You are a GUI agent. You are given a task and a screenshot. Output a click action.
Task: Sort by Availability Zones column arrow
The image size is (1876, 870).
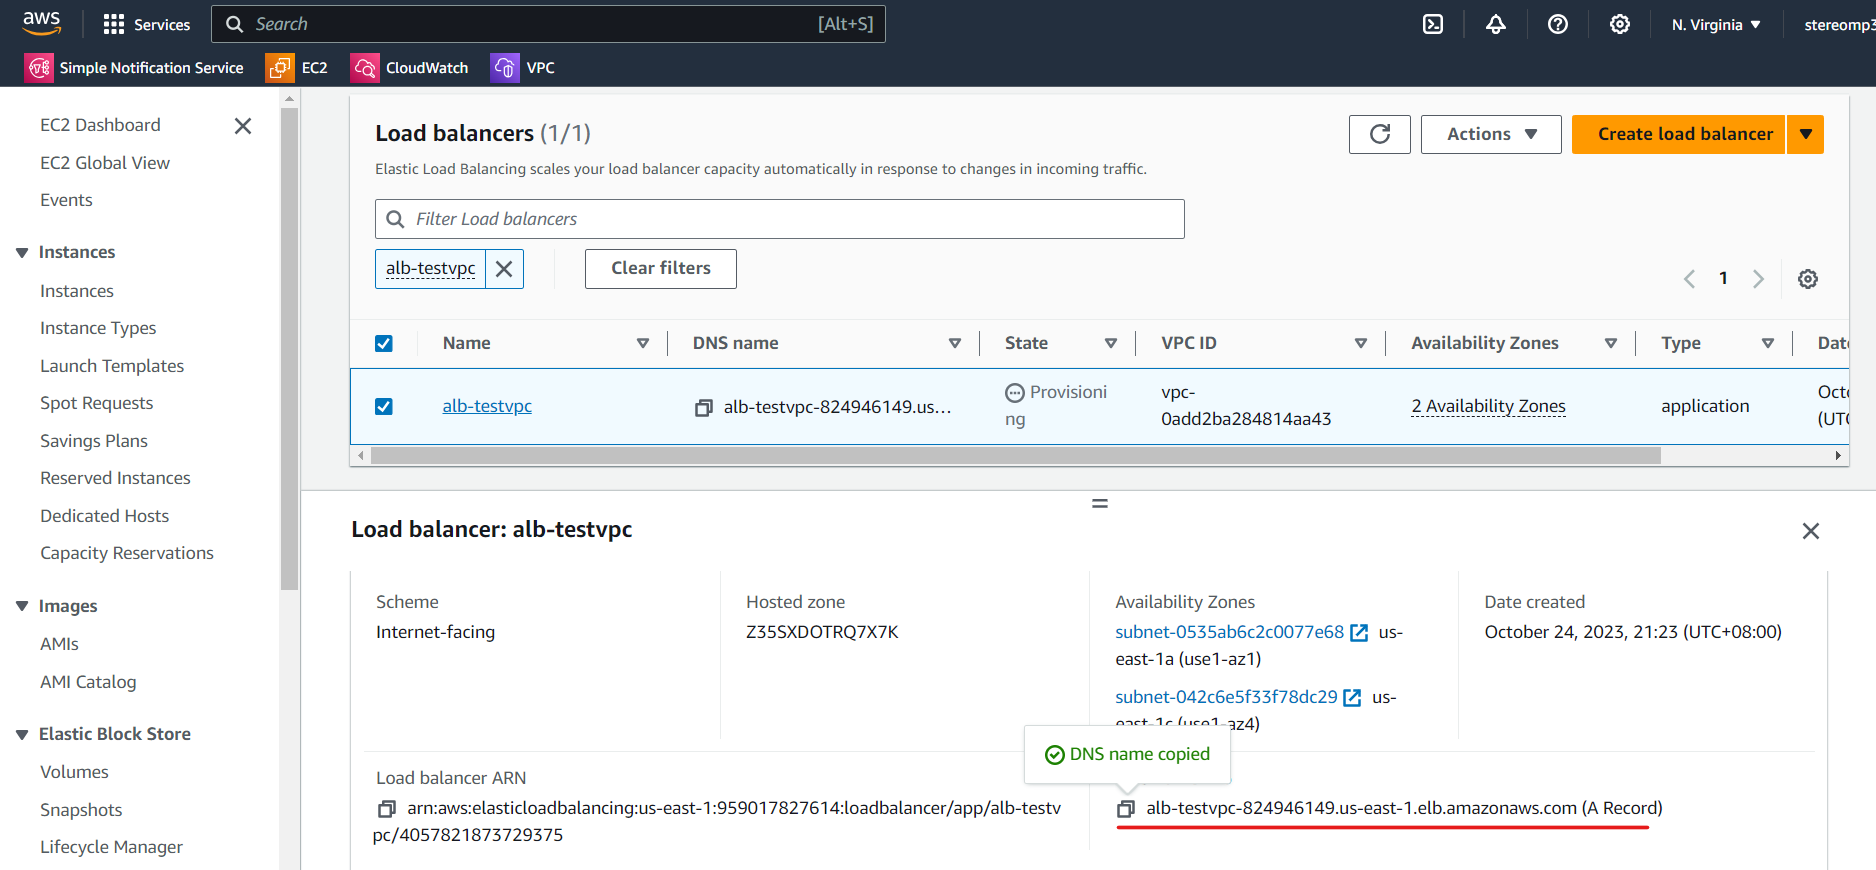(x=1611, y=344)
